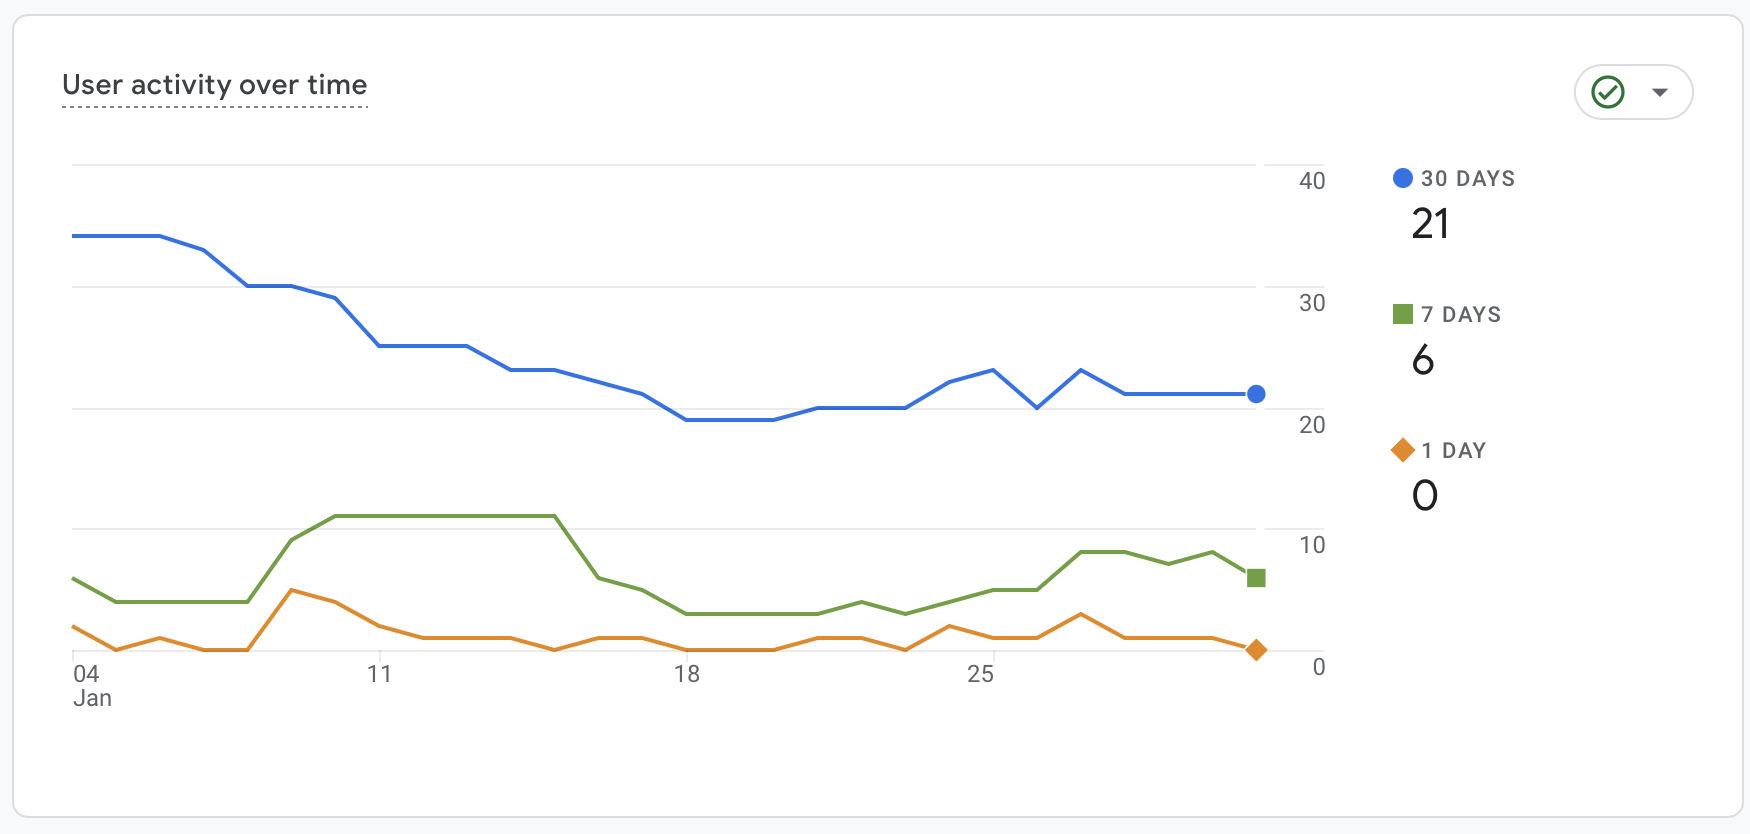Click the 04 Jan date axis label
The width and height of the screenshot is (1750, 834).
click(90, 685)
